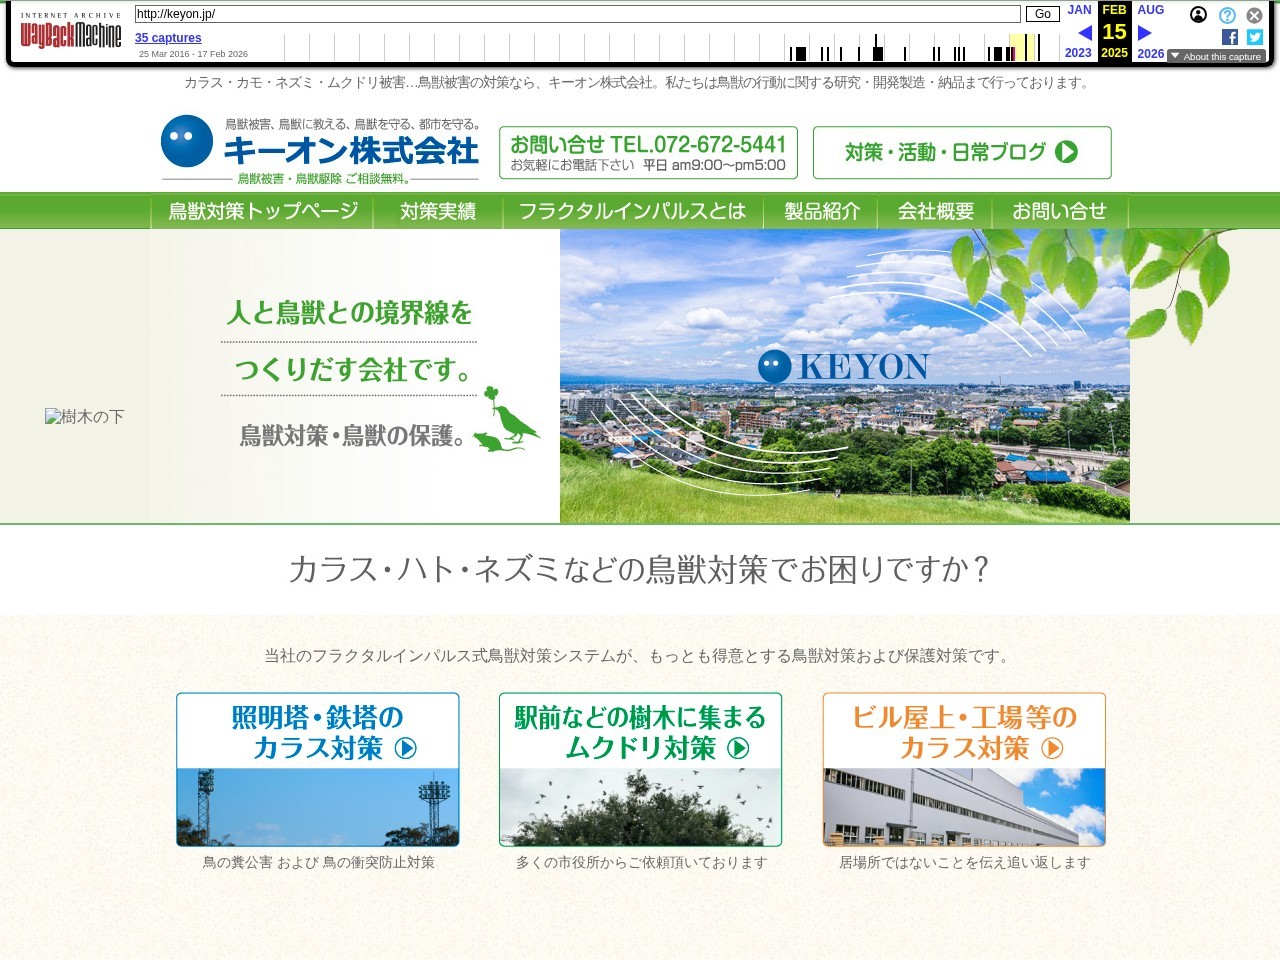The height and width of the screenshot is (960, 1280).
Task: Open 製品紹介 in the navigation bar
Action: pos(821,211)
